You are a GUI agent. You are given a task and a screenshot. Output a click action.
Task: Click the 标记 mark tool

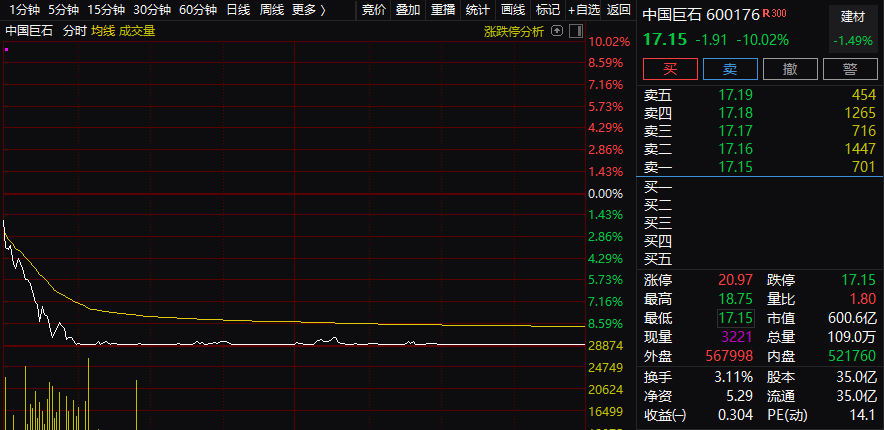[x=547, y=10]
